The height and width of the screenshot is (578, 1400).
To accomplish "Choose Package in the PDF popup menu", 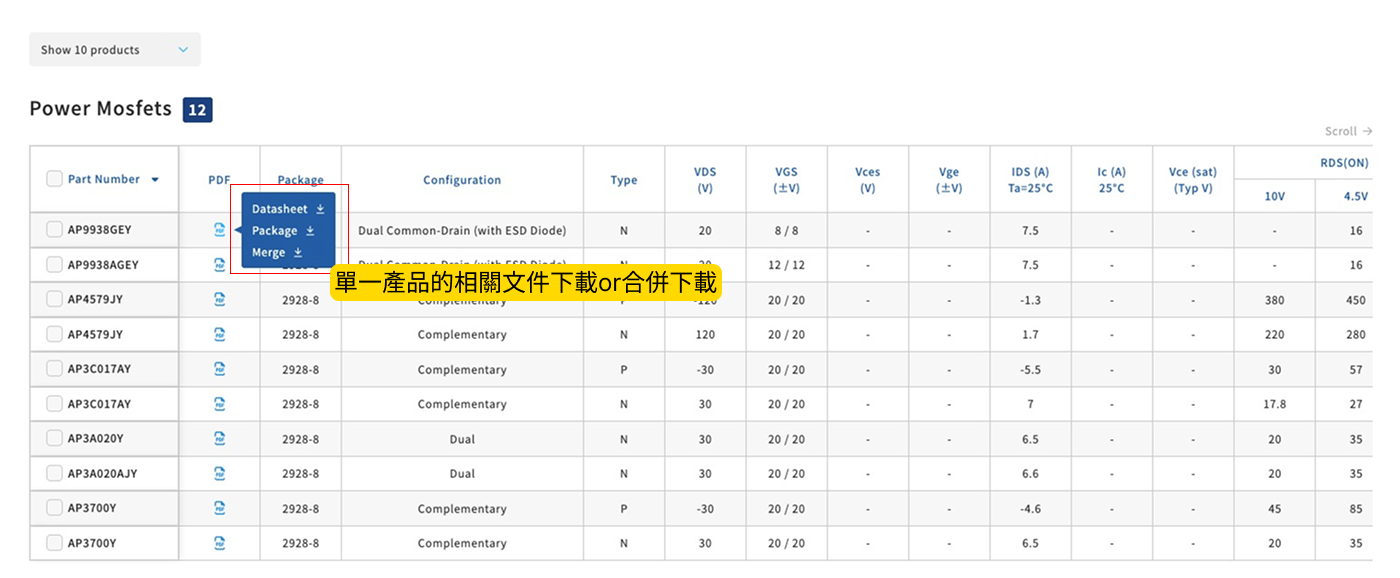I will click(283, 231).
